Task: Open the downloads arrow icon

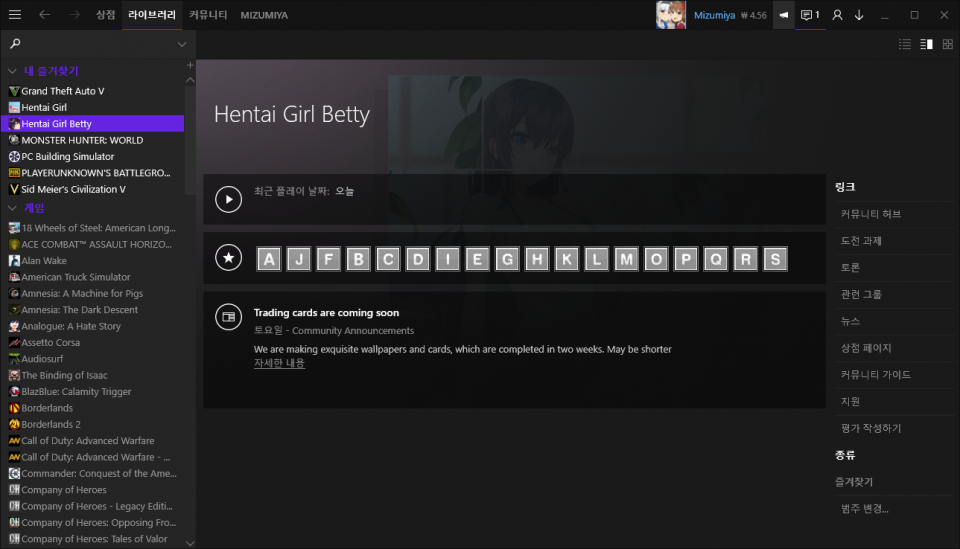Action: (859, 15)
